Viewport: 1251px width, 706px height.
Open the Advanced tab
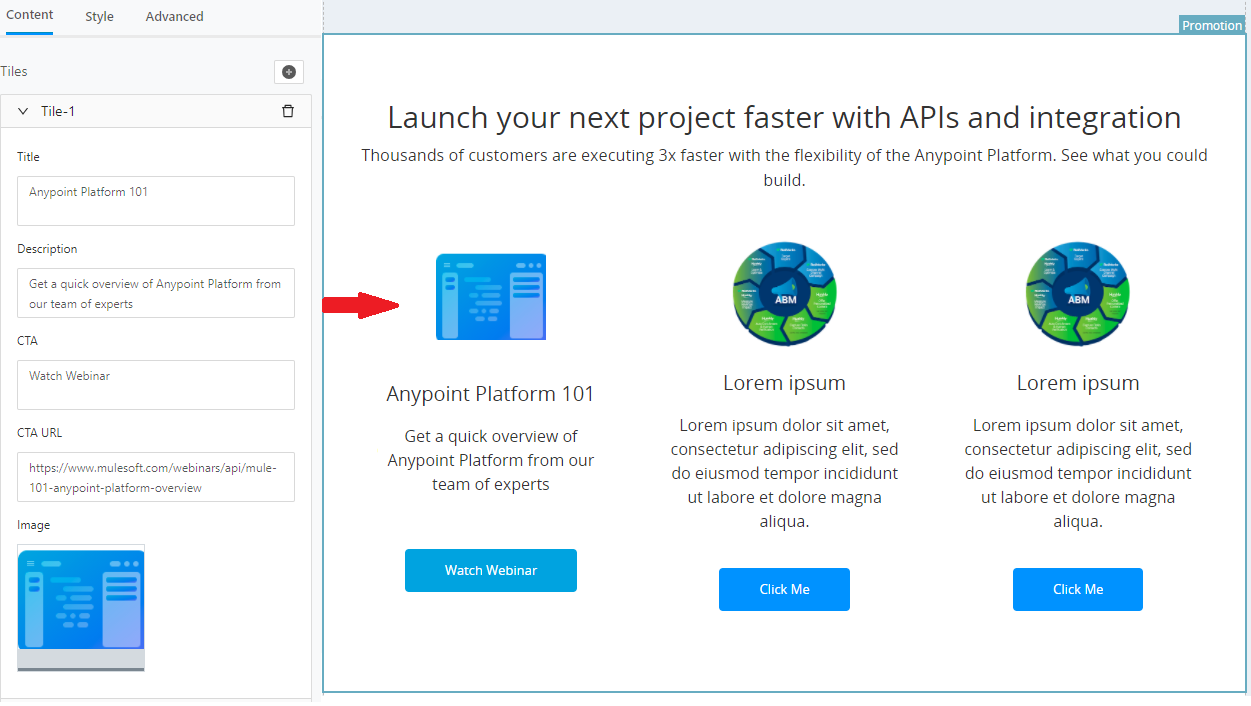[174, 17]
